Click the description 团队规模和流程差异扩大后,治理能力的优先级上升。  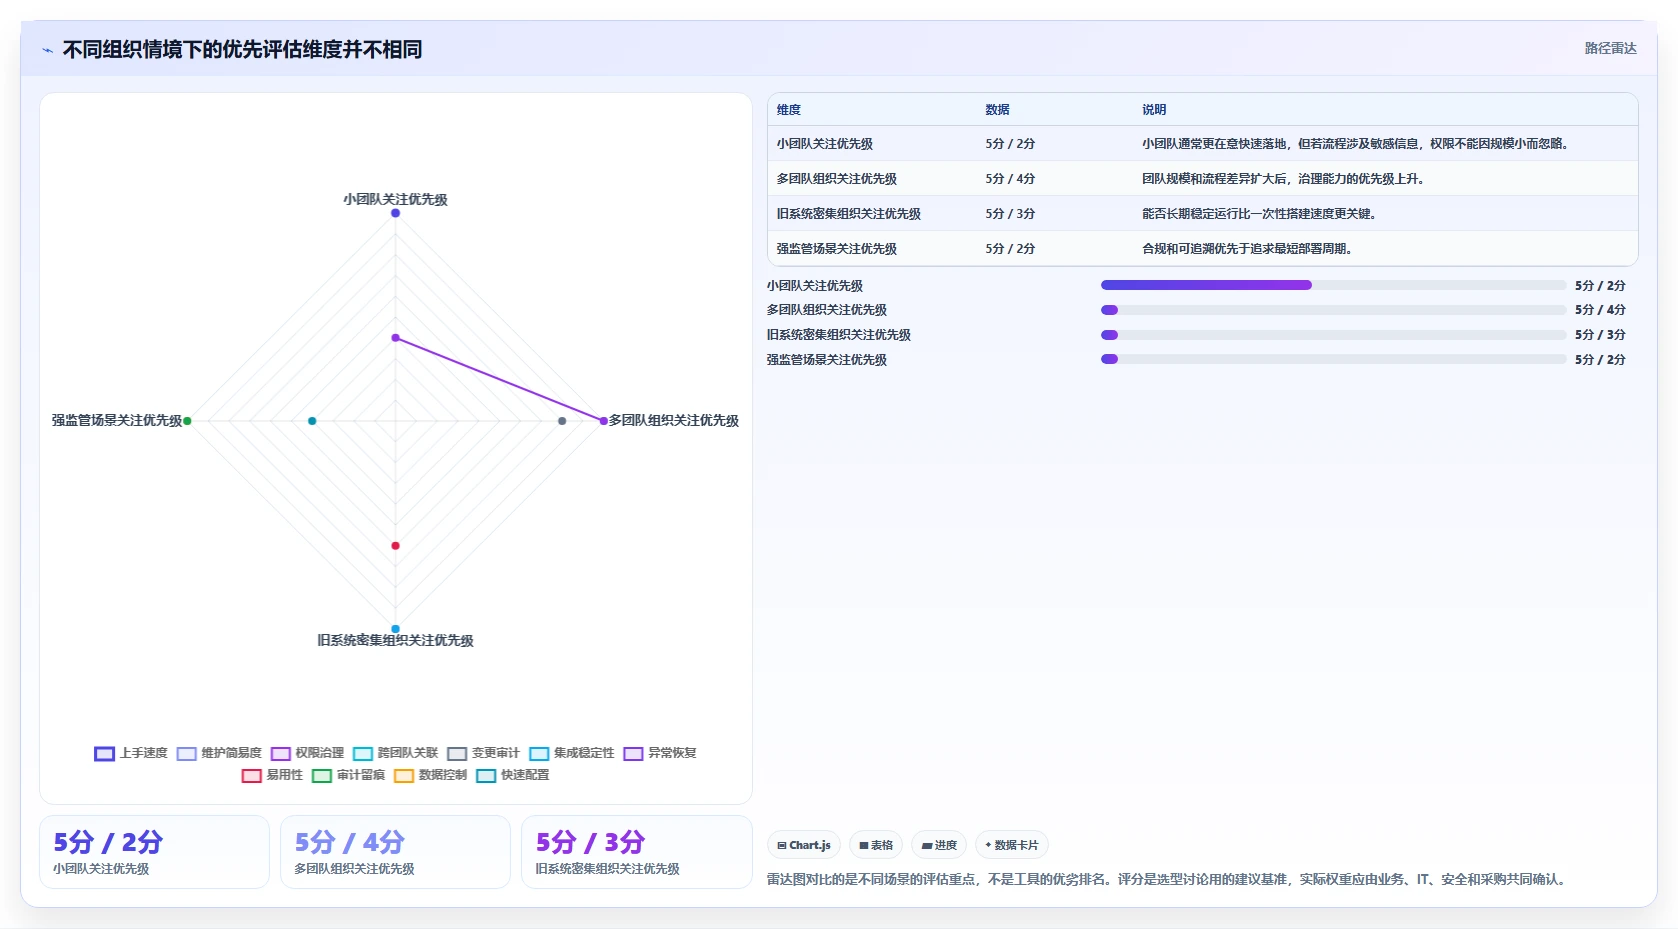[1283, 179]
